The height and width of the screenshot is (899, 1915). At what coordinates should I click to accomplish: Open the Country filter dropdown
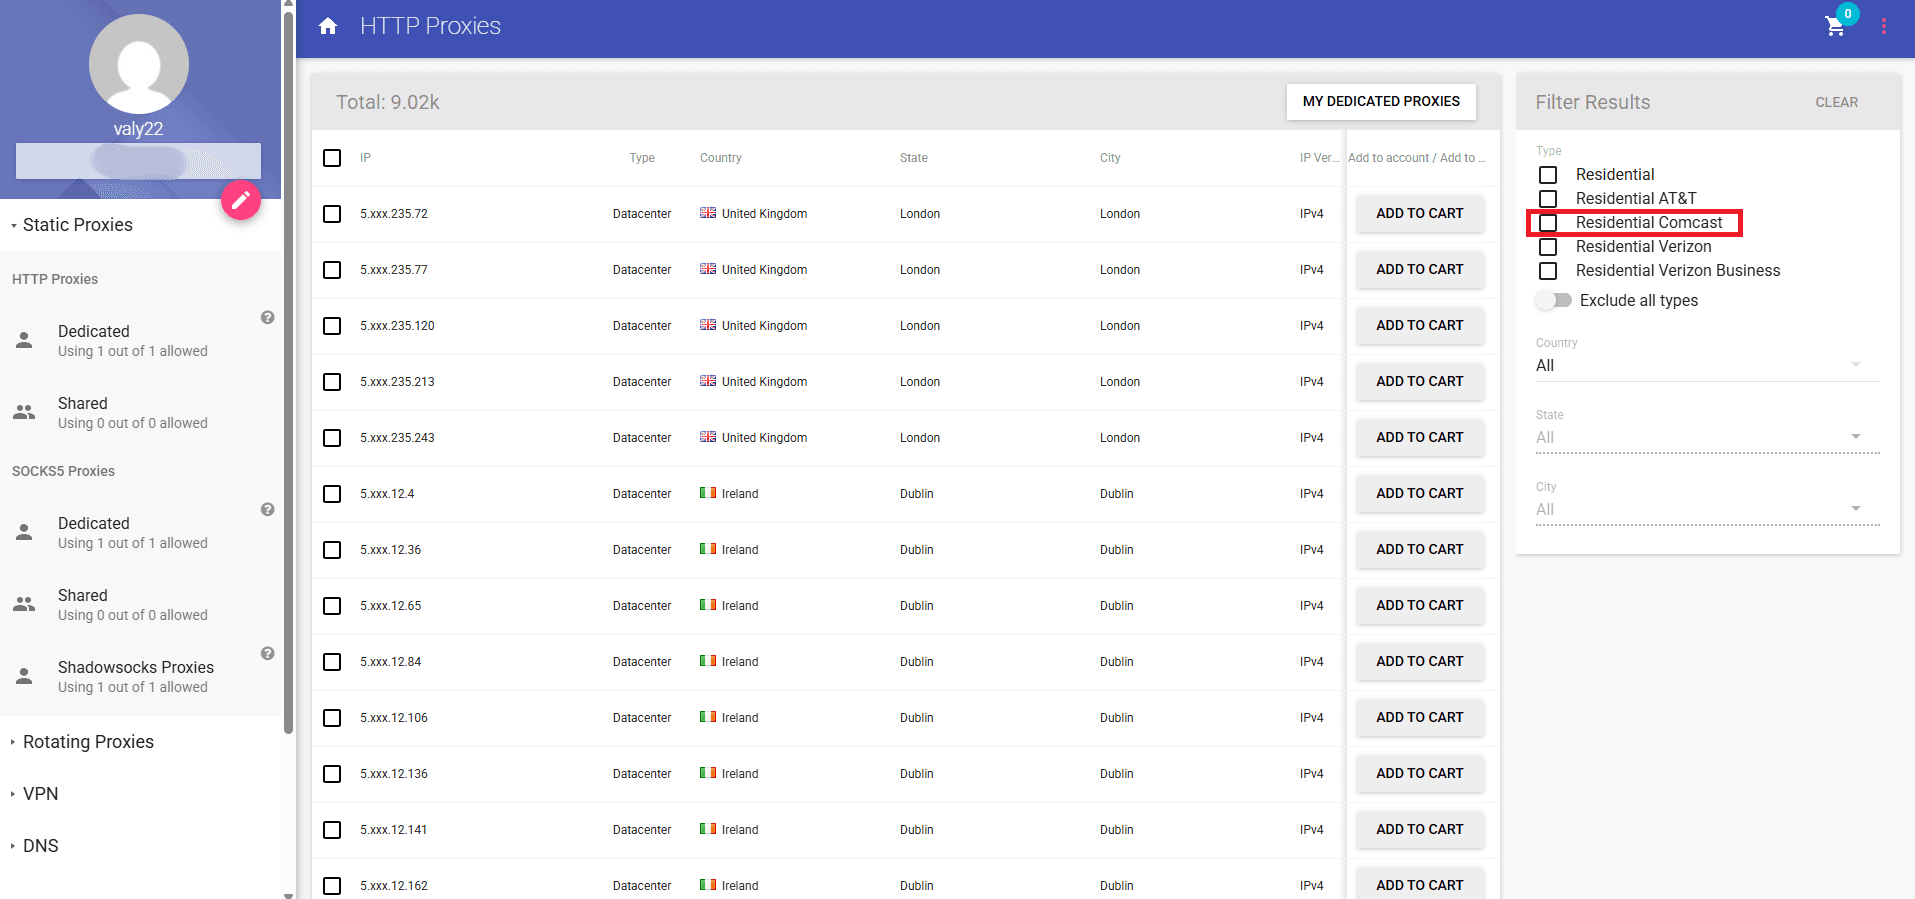pos(1706,365)
